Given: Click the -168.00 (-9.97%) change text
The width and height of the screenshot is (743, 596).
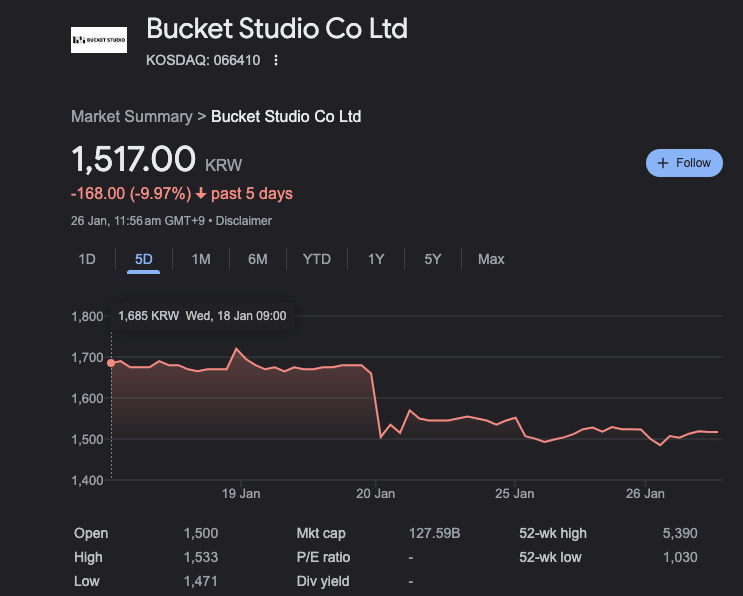Looking at the screenshot, I should click(131, 194).
